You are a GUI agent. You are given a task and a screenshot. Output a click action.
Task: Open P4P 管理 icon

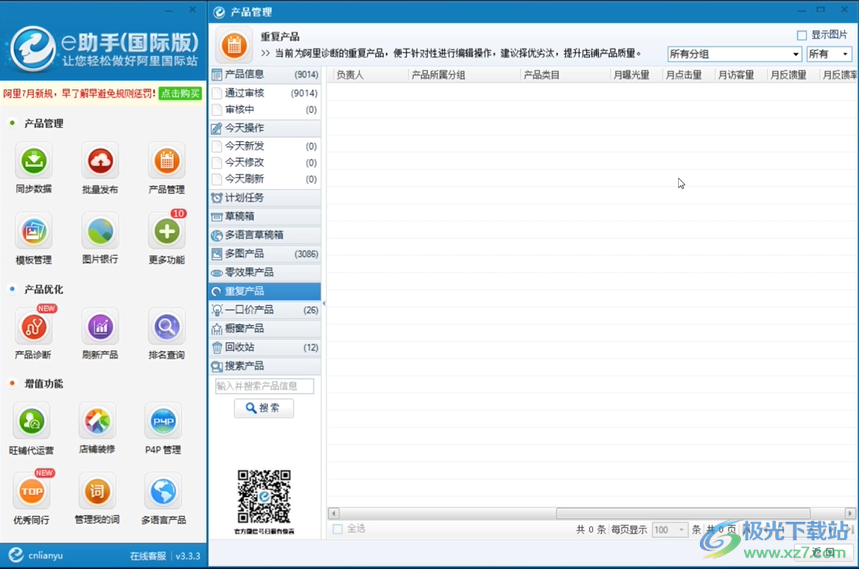coord(163,421)
